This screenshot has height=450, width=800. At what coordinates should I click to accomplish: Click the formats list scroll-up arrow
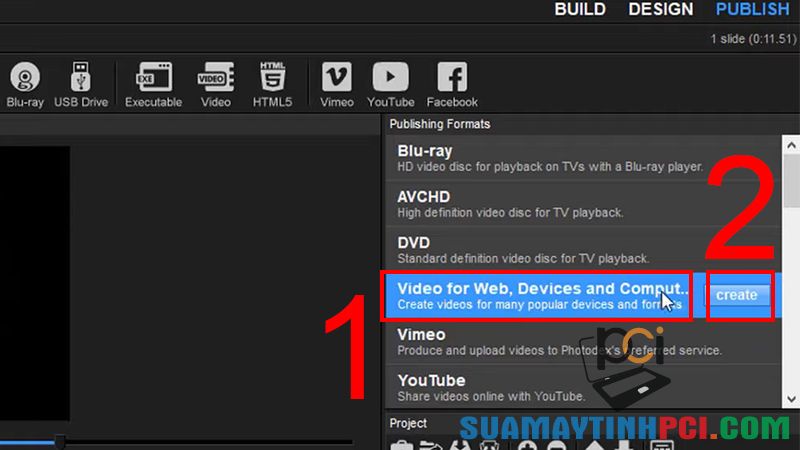[791, 145]
